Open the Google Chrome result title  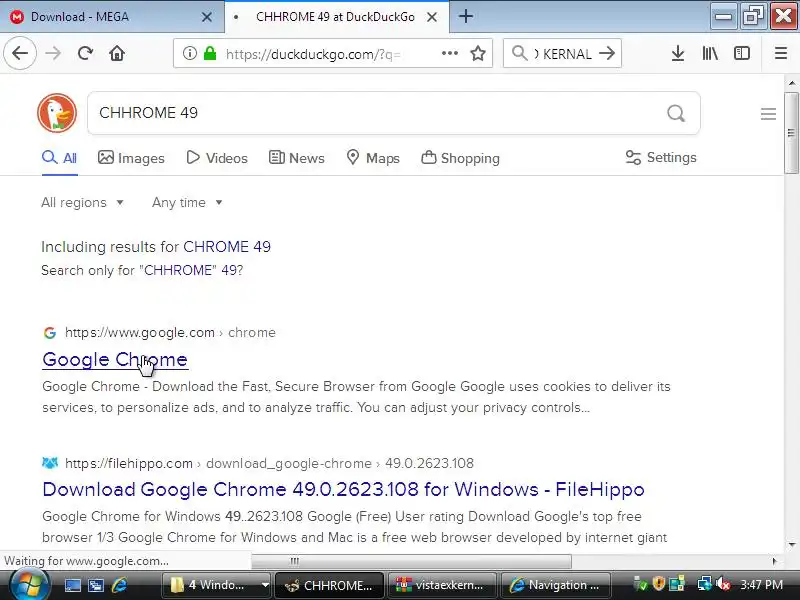[115, 360]
